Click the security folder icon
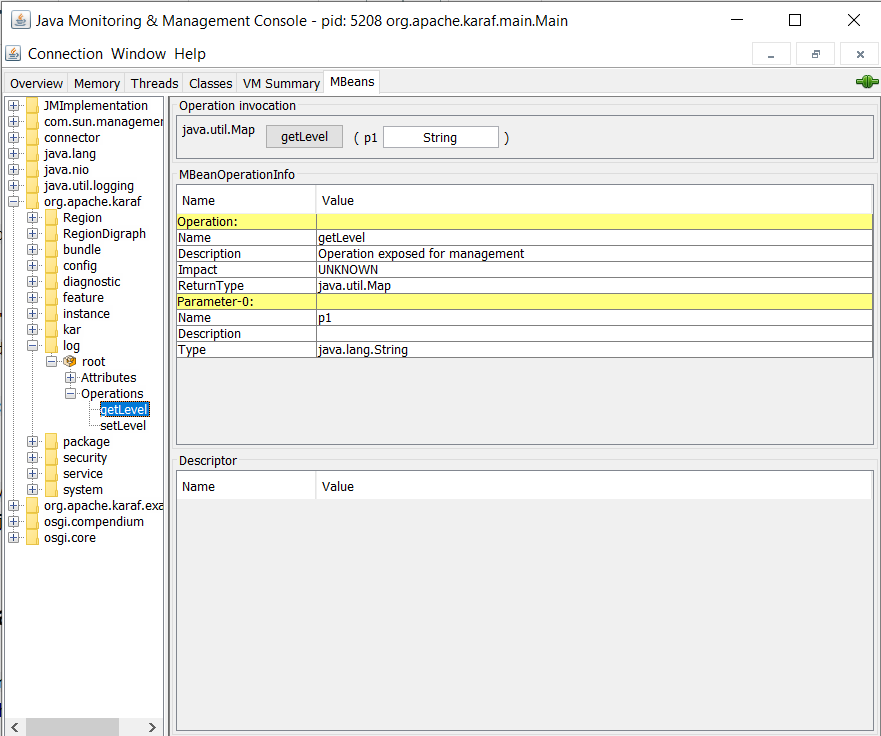 pyautogui.click(x=51, y=458)
